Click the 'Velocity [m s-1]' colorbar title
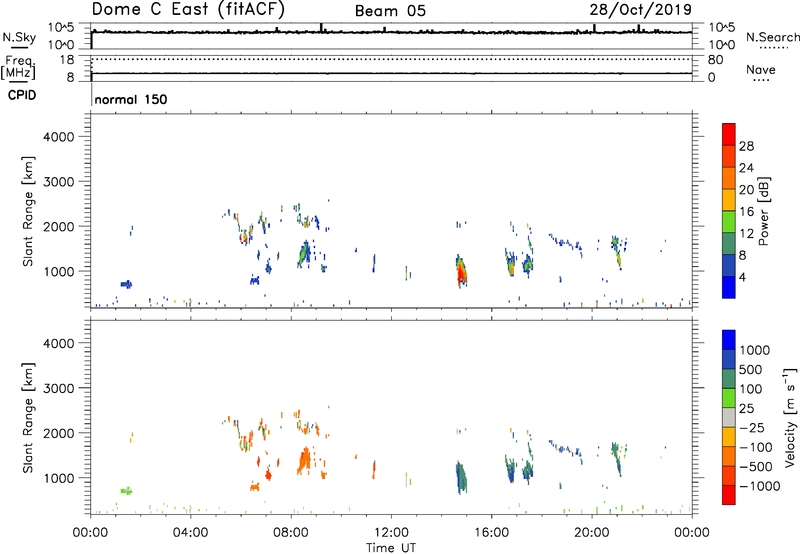 point(790,417)
